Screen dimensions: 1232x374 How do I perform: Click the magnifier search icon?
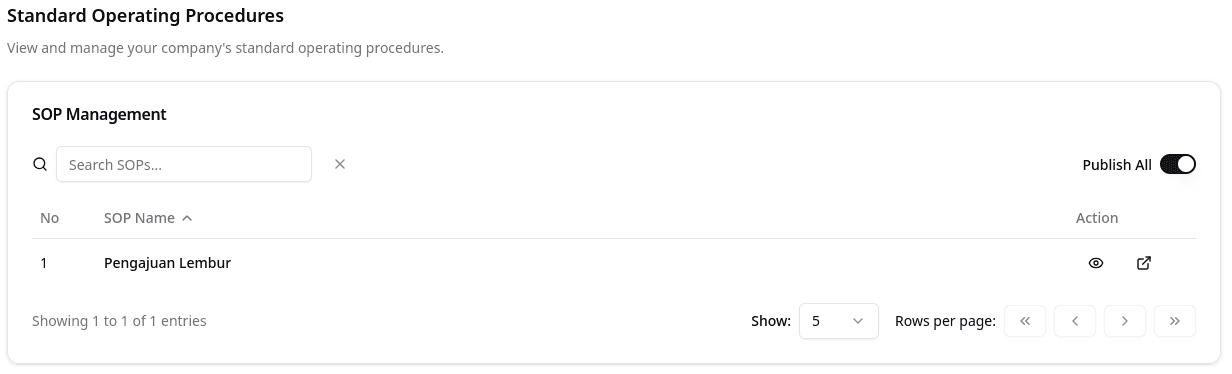pos(40,165)
